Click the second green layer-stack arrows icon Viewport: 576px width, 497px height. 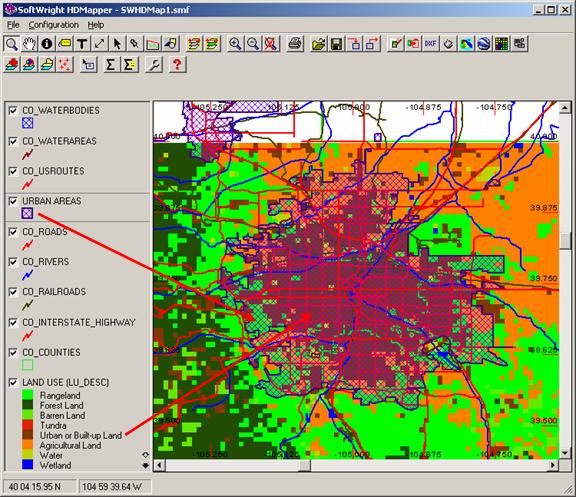pos(212,44)
